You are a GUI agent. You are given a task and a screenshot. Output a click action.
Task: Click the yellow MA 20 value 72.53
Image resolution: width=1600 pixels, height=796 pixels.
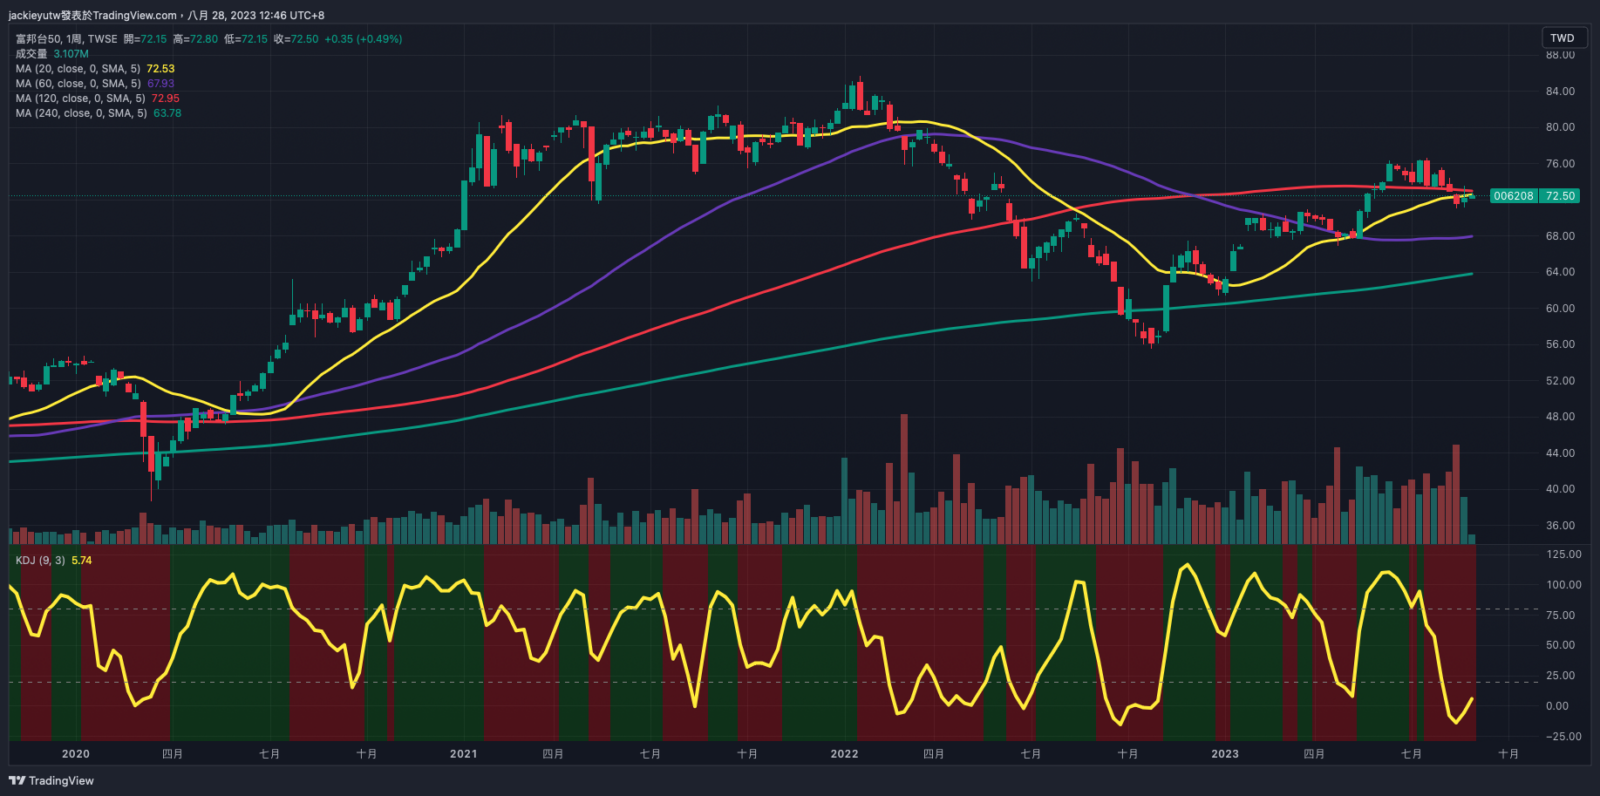[x=160, y=69]
